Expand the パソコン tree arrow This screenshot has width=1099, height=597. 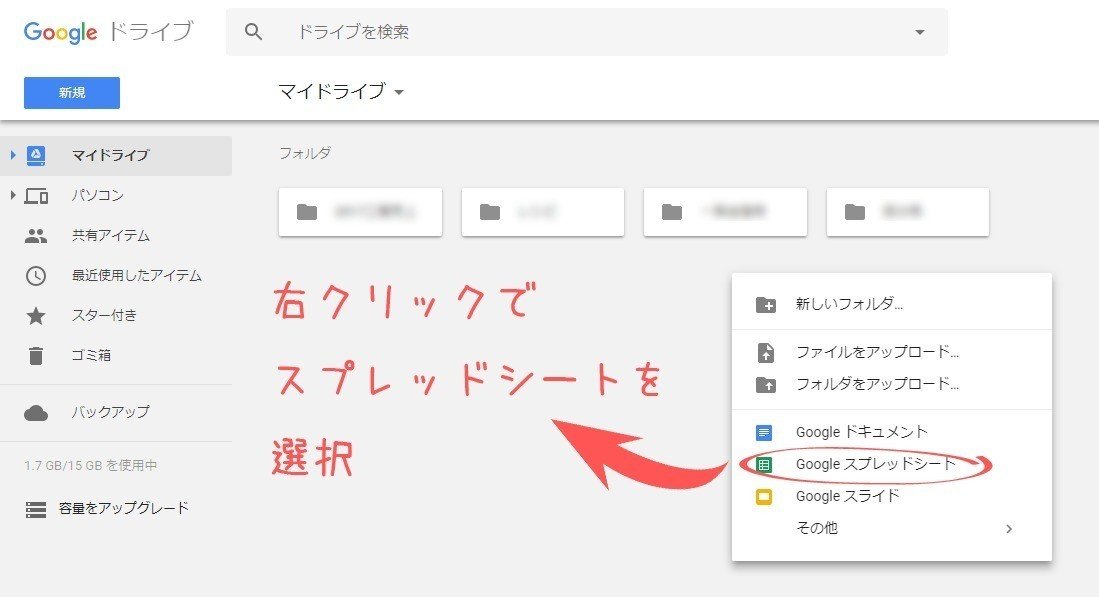13,195
